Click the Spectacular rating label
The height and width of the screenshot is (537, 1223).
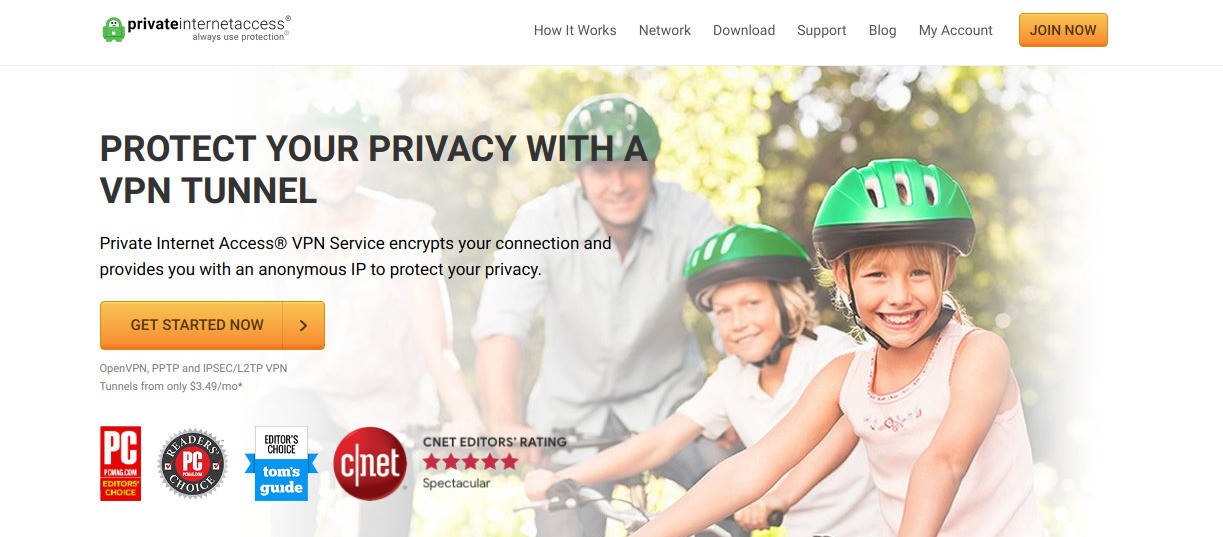[457, 483]
